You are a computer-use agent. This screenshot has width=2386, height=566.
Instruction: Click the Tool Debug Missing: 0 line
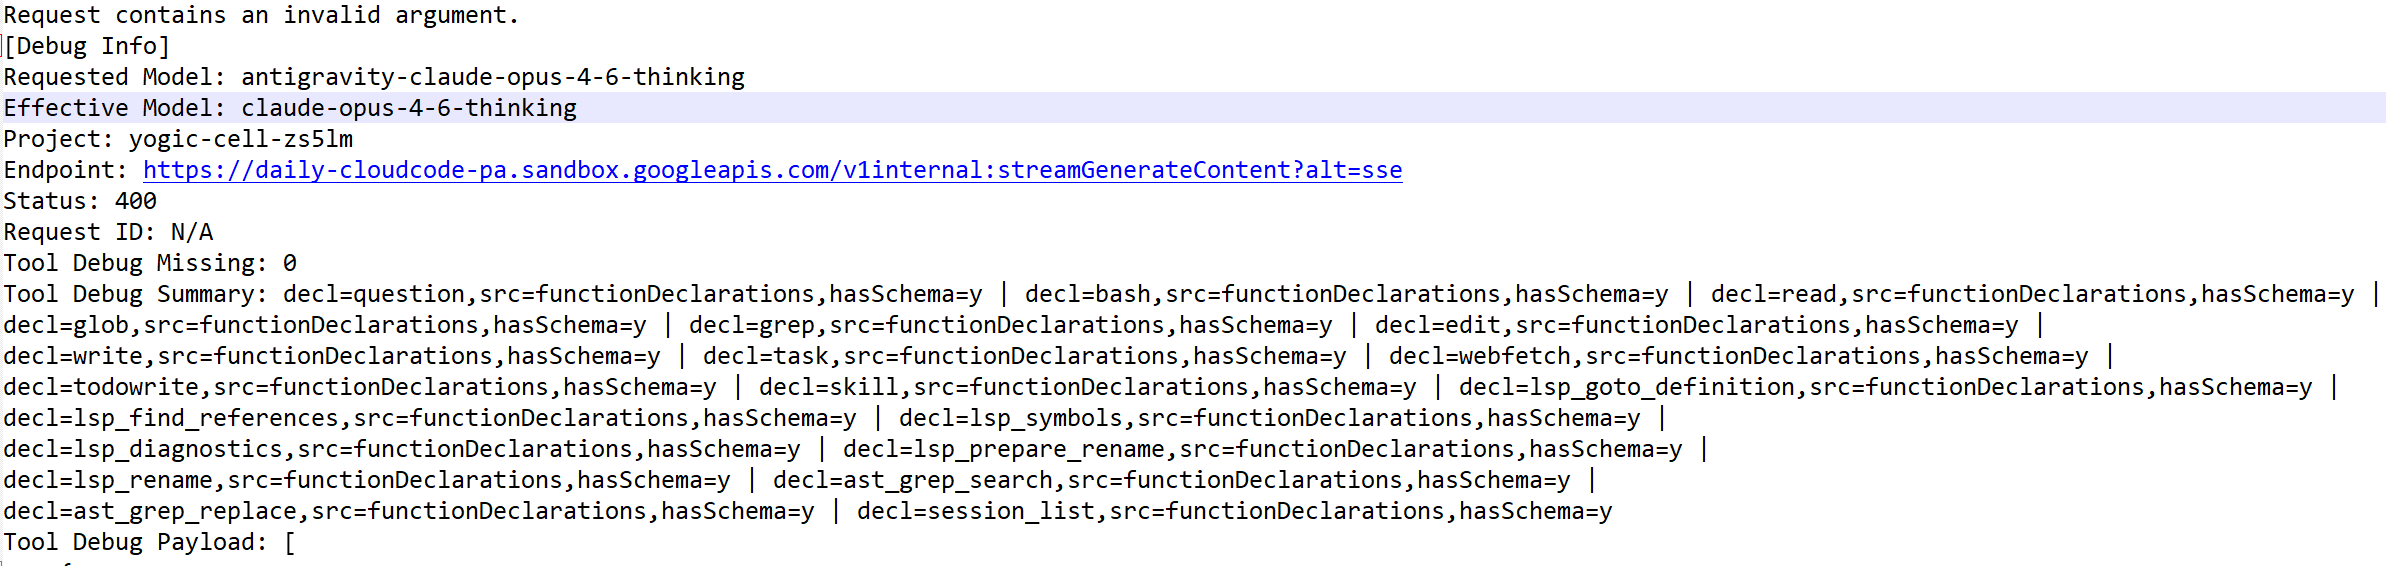[x=150, y=263]
